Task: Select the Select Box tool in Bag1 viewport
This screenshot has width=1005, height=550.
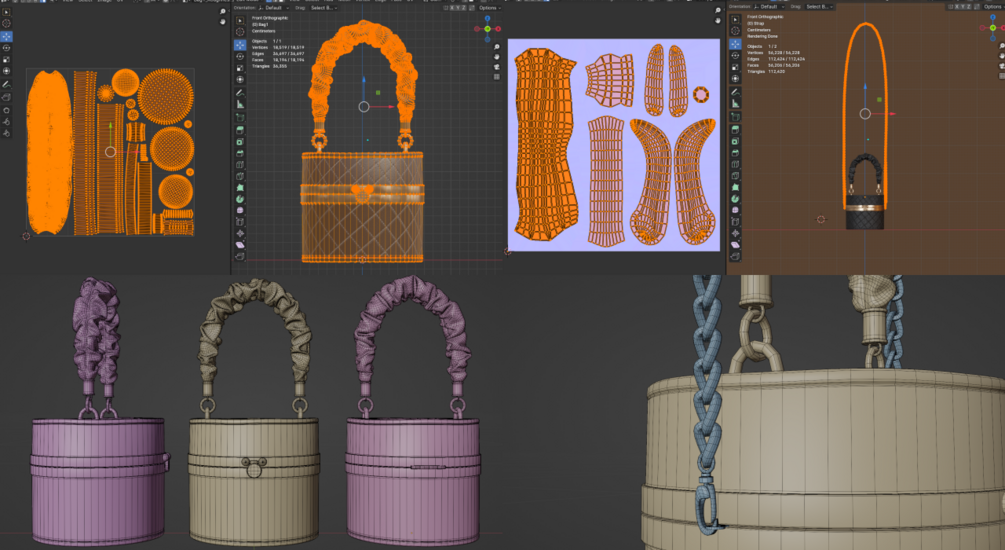Action: [240, 21]
